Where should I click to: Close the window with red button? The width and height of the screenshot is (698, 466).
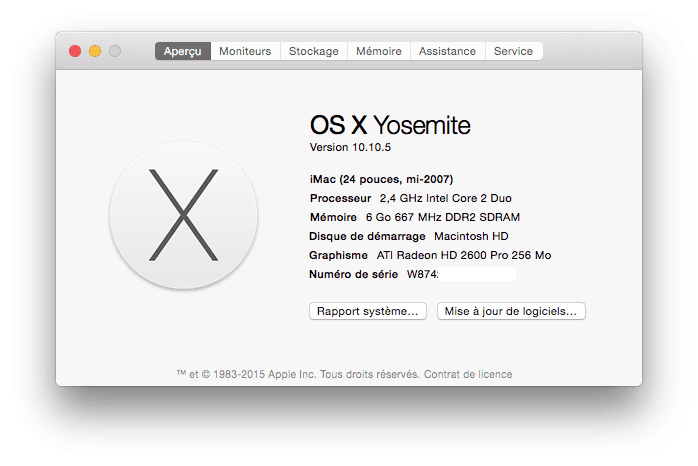pyautogui.click(x=75, y=51)
